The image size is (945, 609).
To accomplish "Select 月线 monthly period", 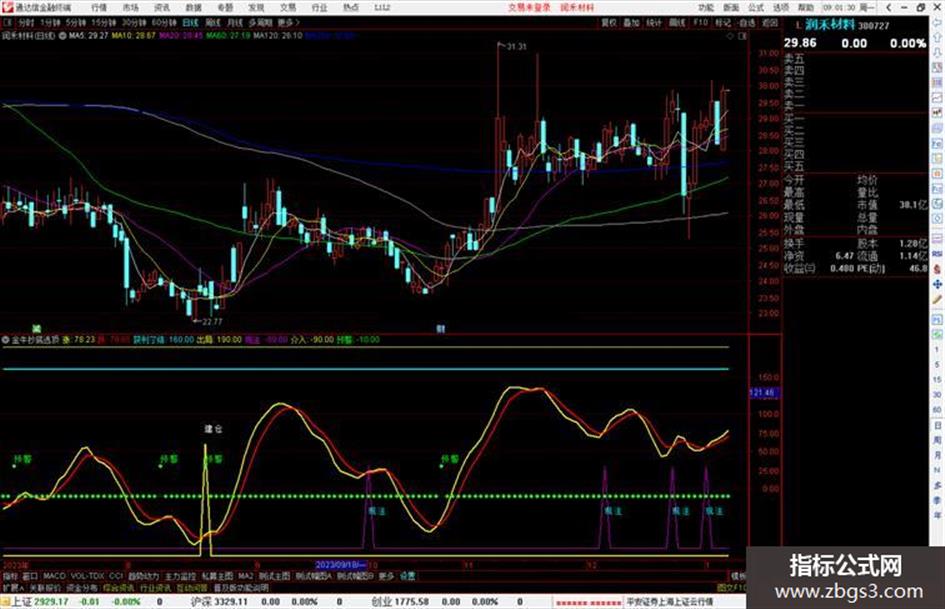I will click(235, 23).
